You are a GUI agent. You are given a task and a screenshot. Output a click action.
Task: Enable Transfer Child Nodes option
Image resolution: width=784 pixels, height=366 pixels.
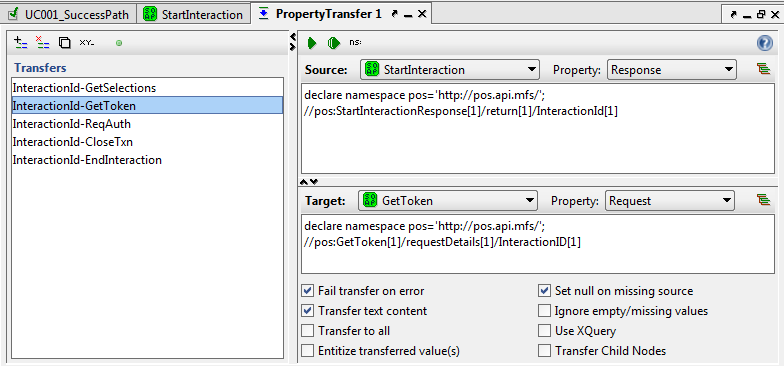(x=544, y=351)
